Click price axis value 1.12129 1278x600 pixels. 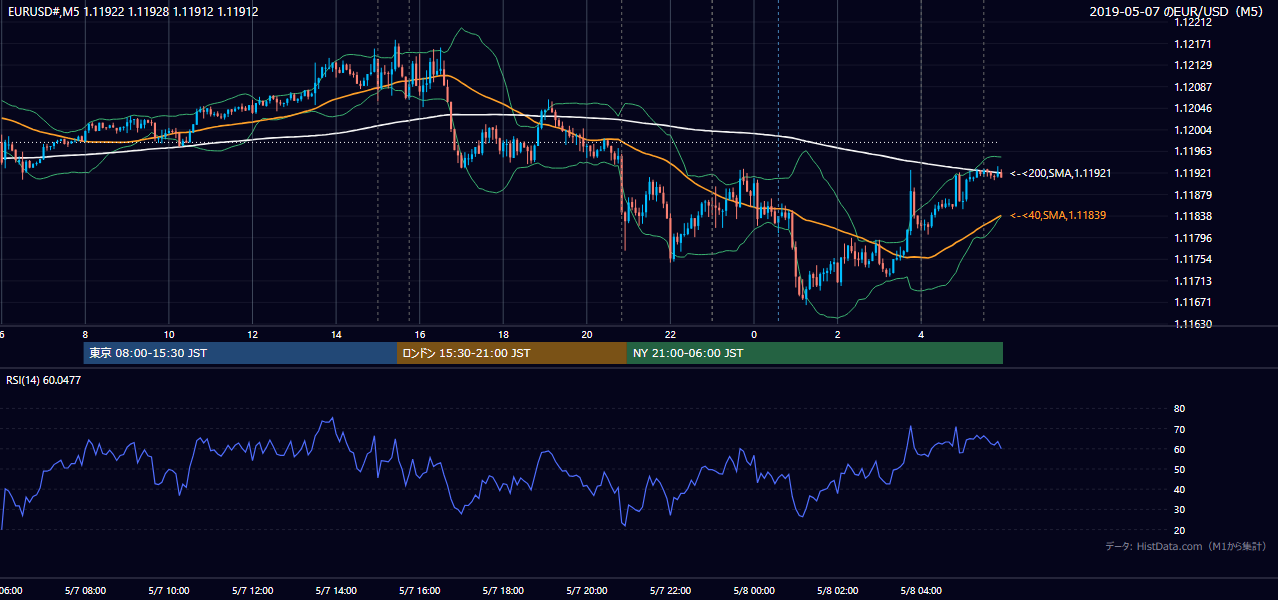coord(1194,65)
